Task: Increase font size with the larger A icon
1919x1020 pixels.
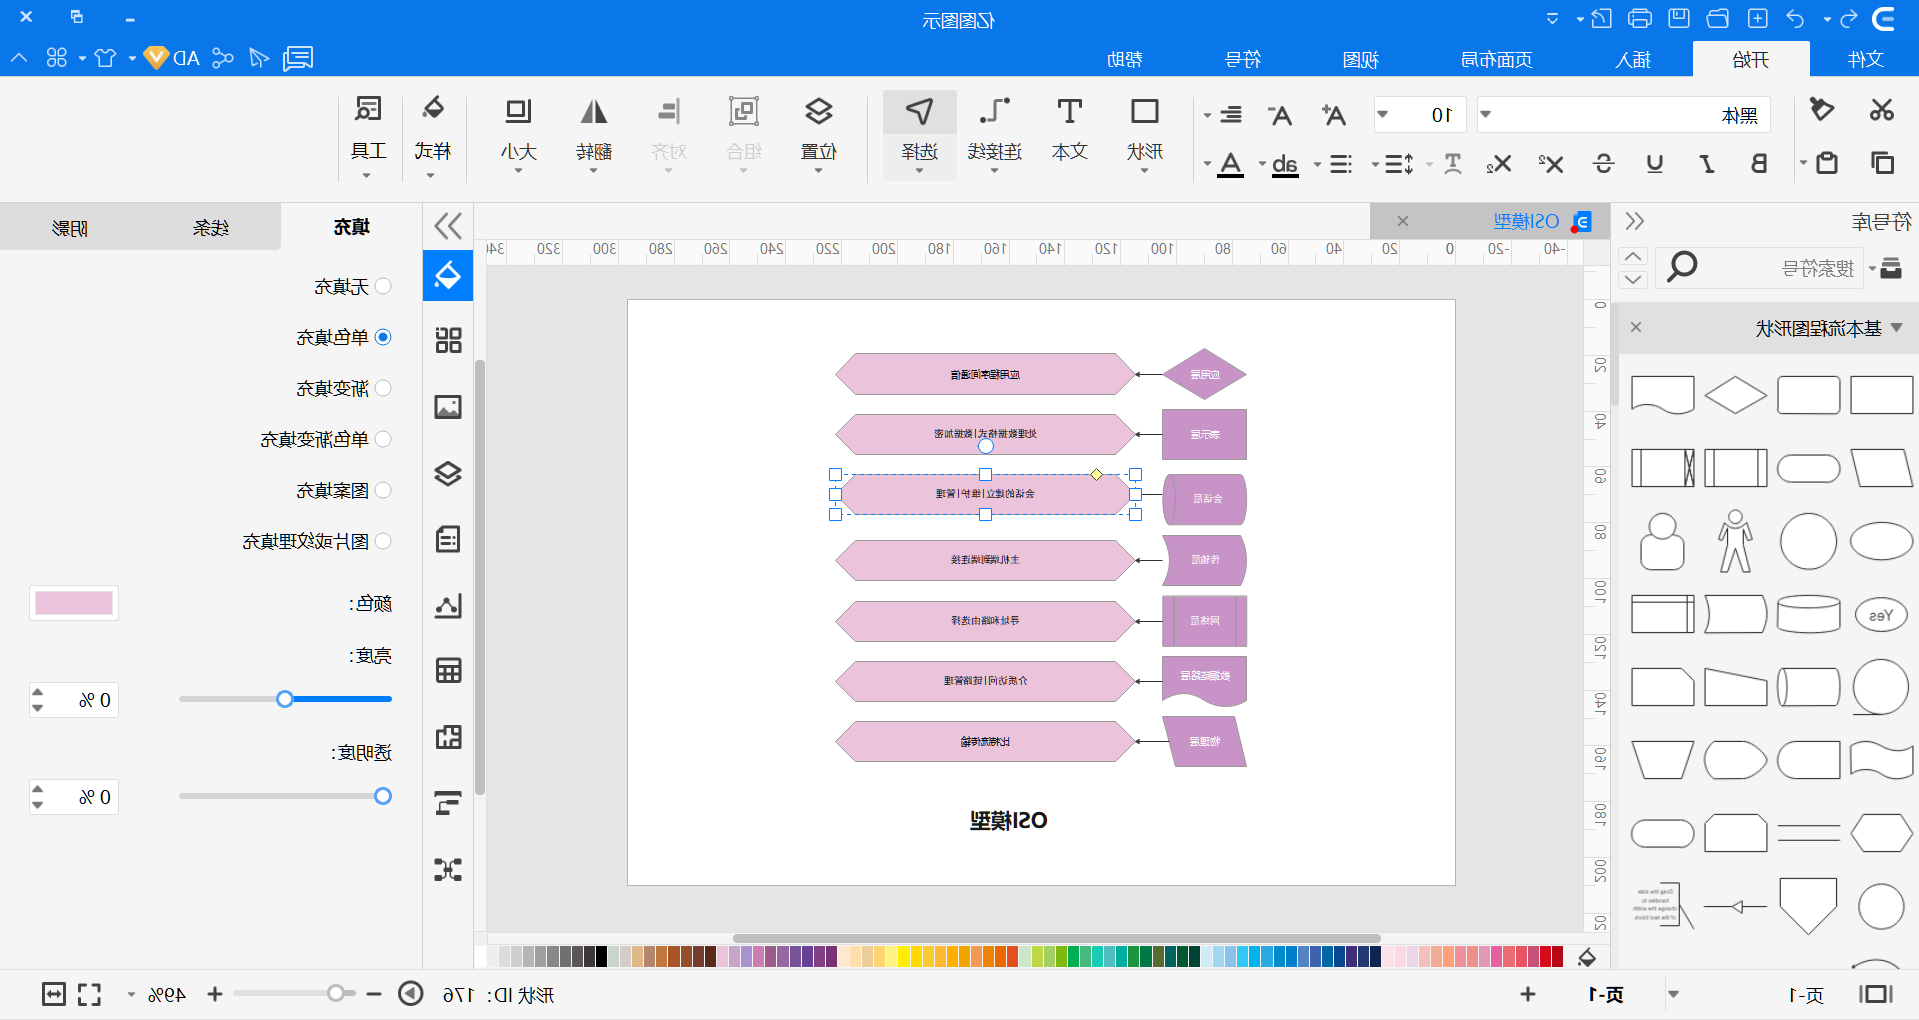Action: (x=1333, y=115)
